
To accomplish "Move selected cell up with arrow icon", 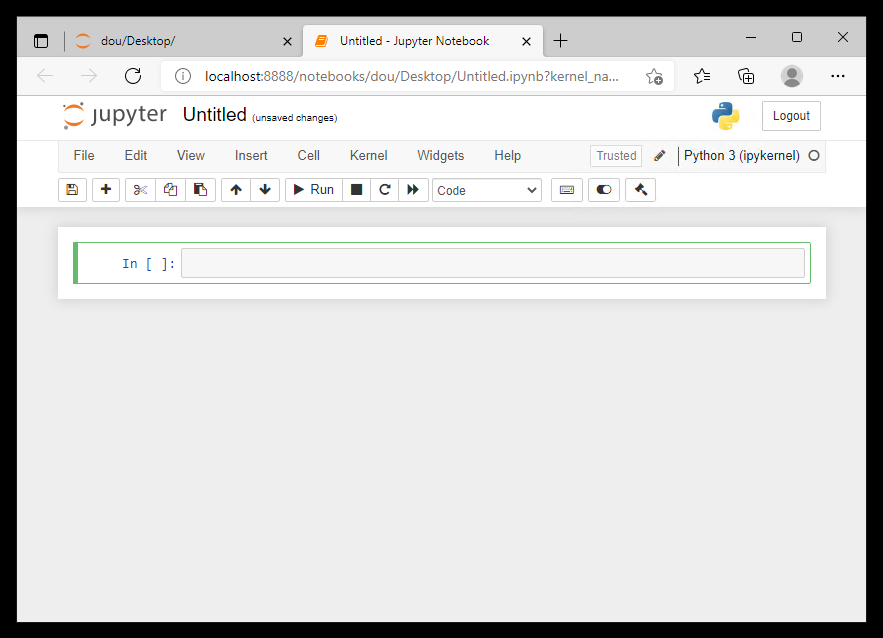I will point(236,190).
